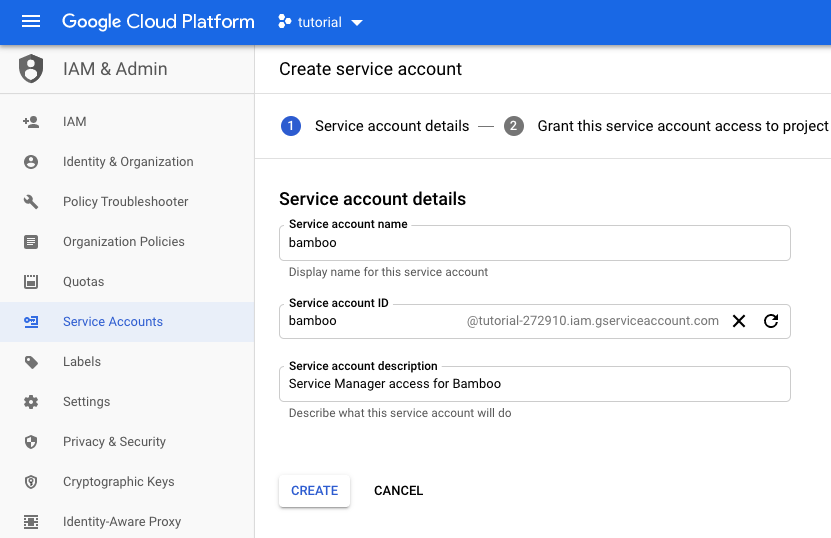831x538 pixels.
Task: Click the Service Accounts icon
Action: click(31, 322)
